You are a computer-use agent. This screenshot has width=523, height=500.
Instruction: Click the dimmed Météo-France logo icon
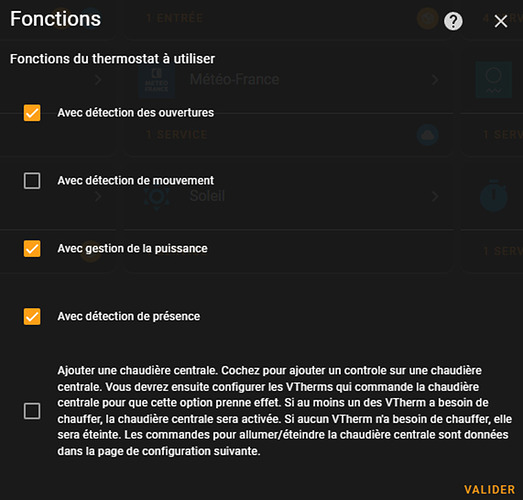[156, 80]
